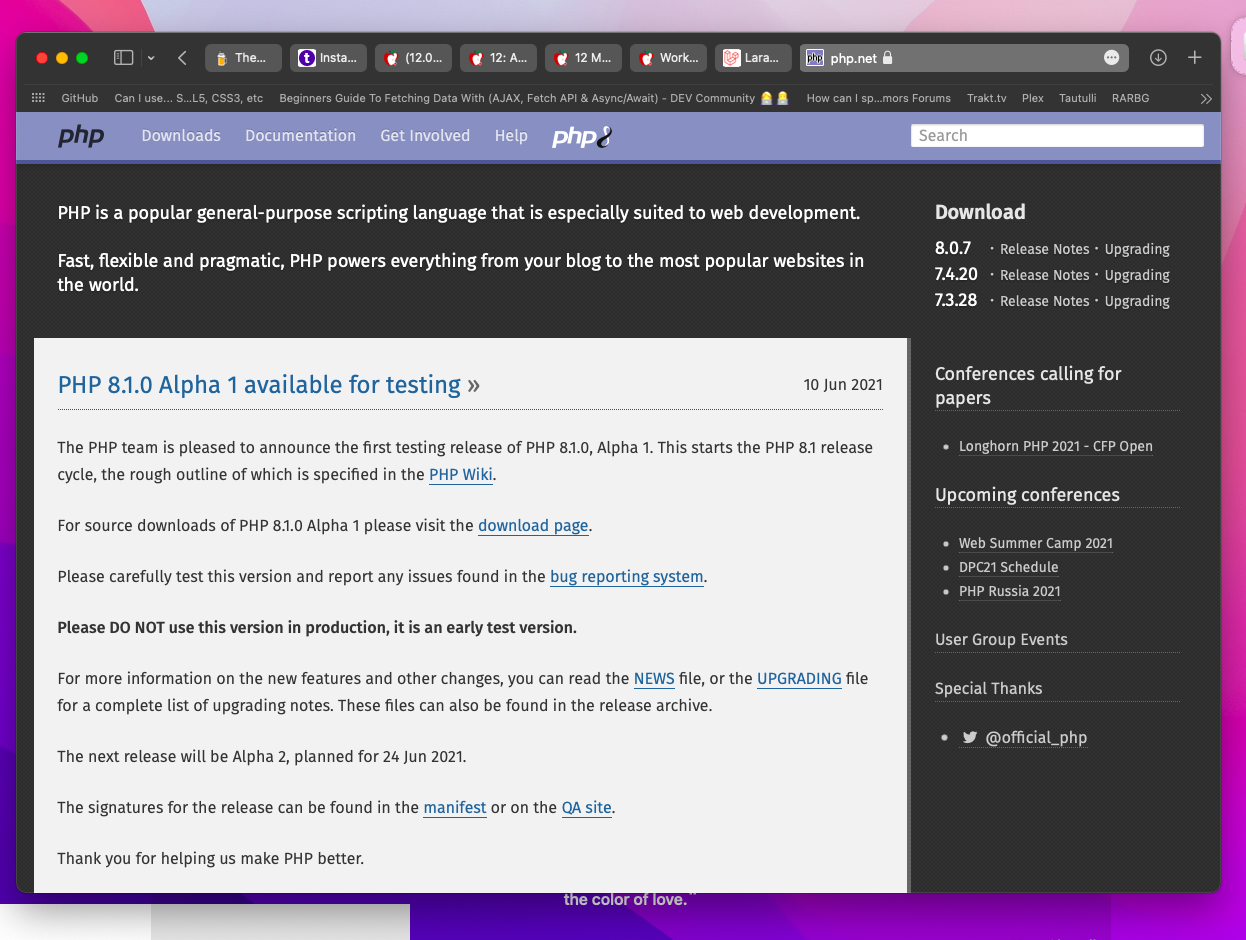Open the NEWS file link
The image size is (1246, 940).
[654, 678]
